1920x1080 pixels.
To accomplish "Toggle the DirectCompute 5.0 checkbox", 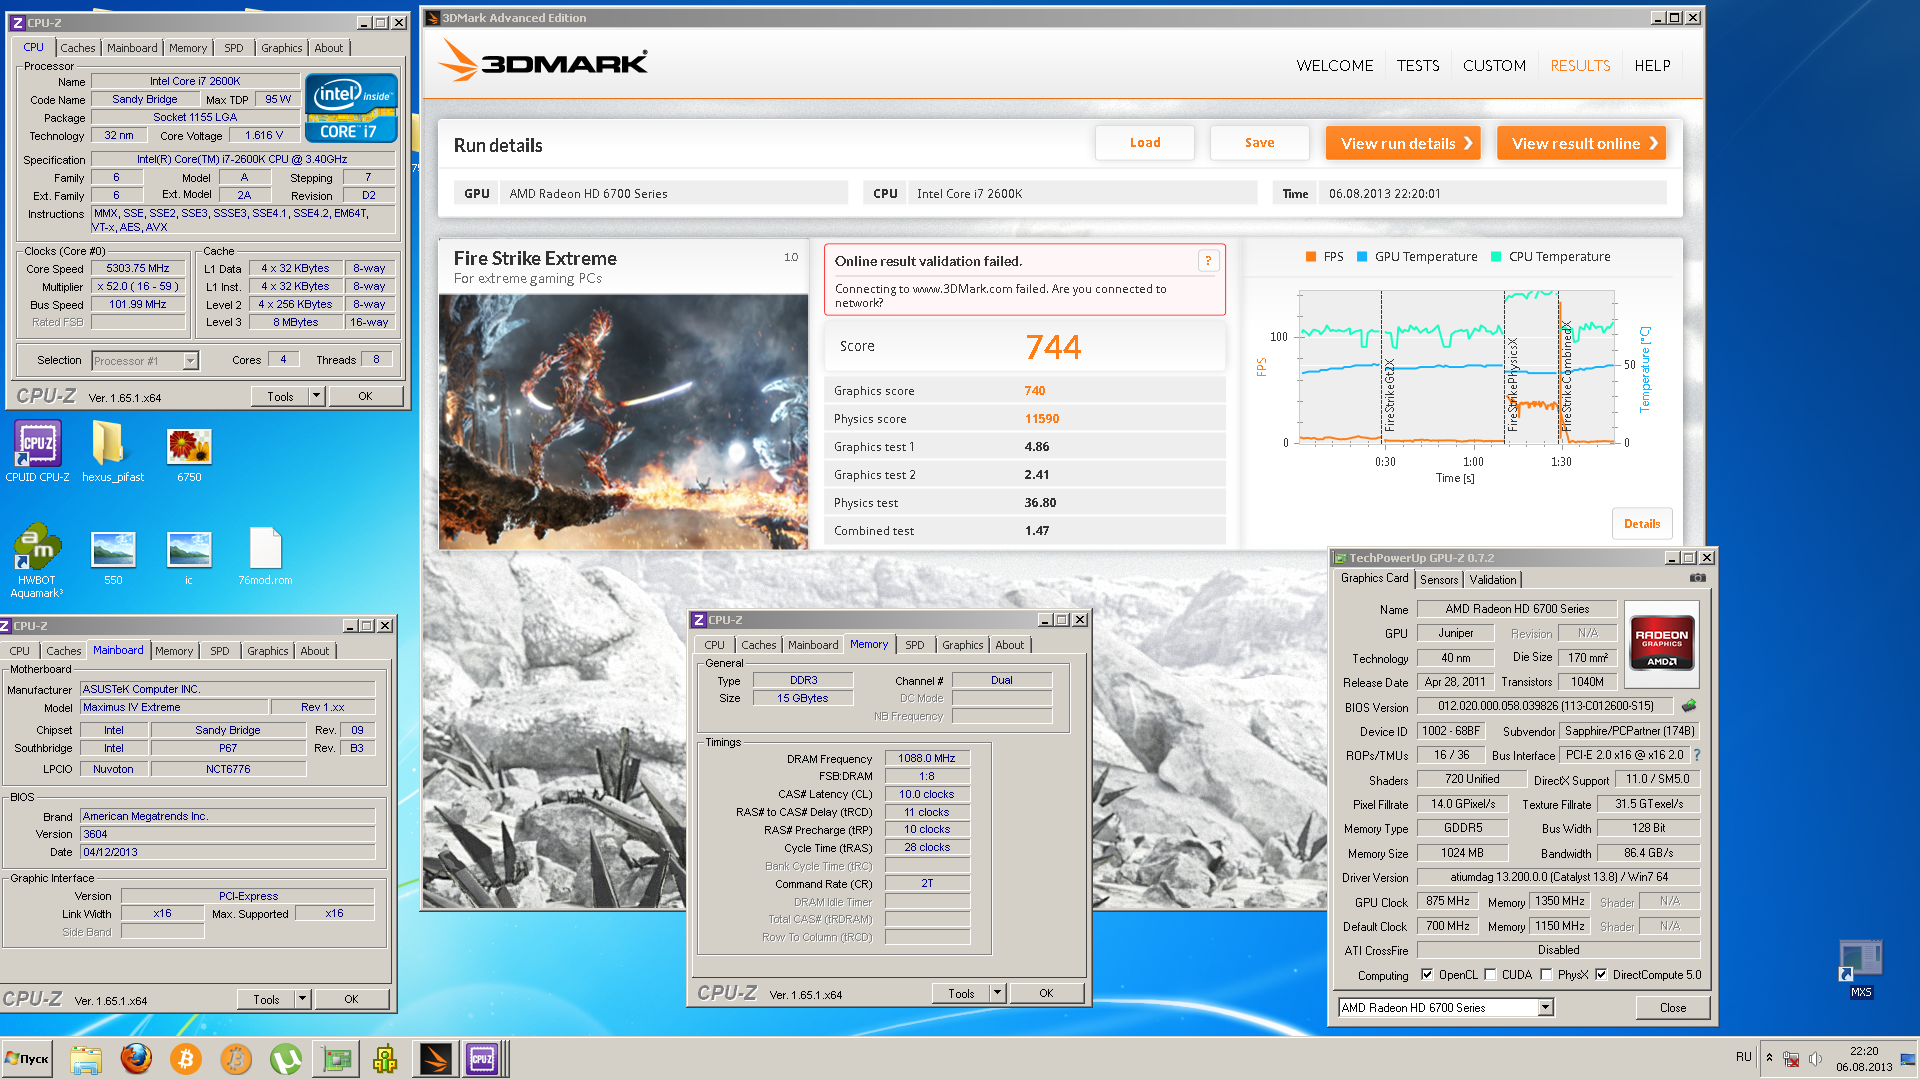I will 1601,975.
